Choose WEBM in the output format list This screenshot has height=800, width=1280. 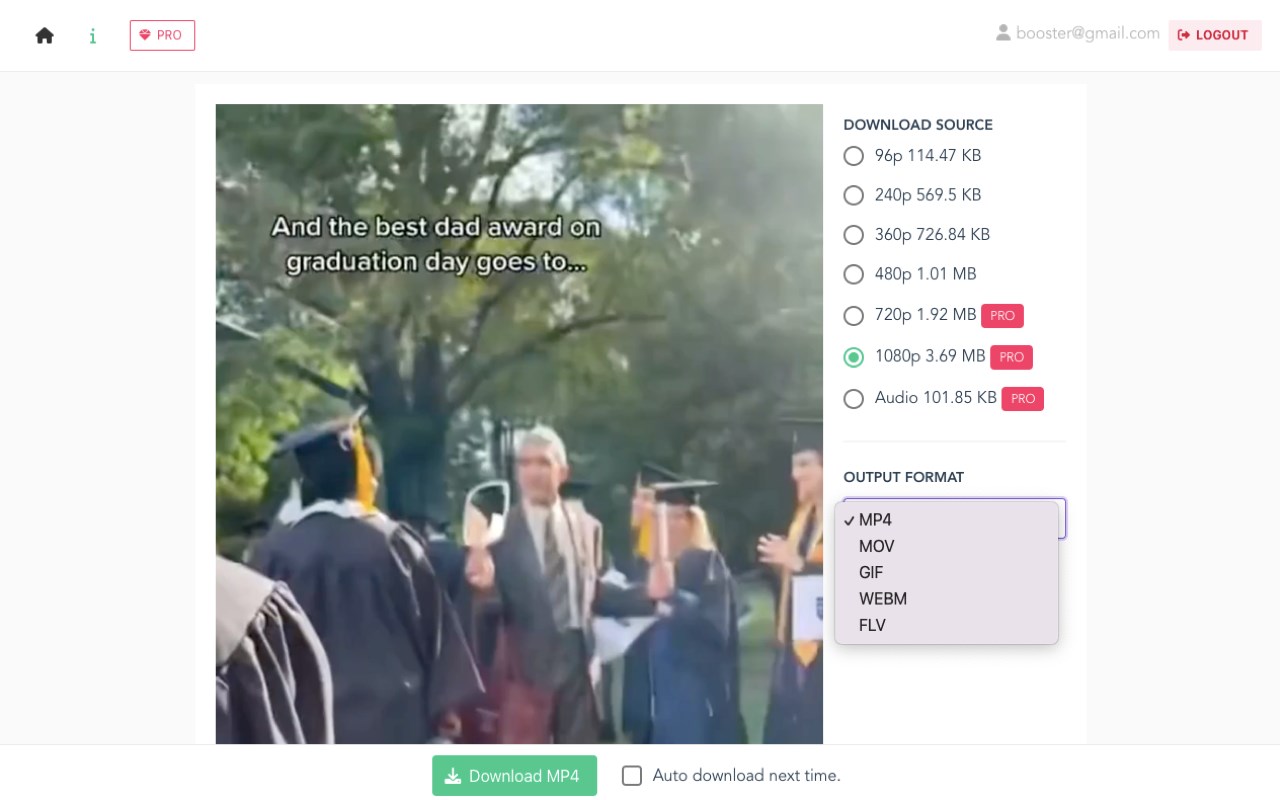pos(946,599)
